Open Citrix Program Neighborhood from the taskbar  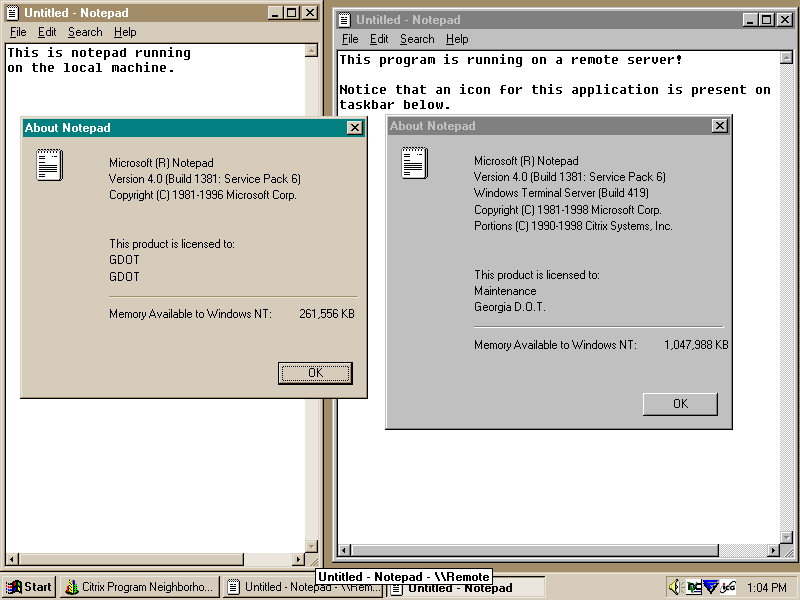[x=138, y=587]
